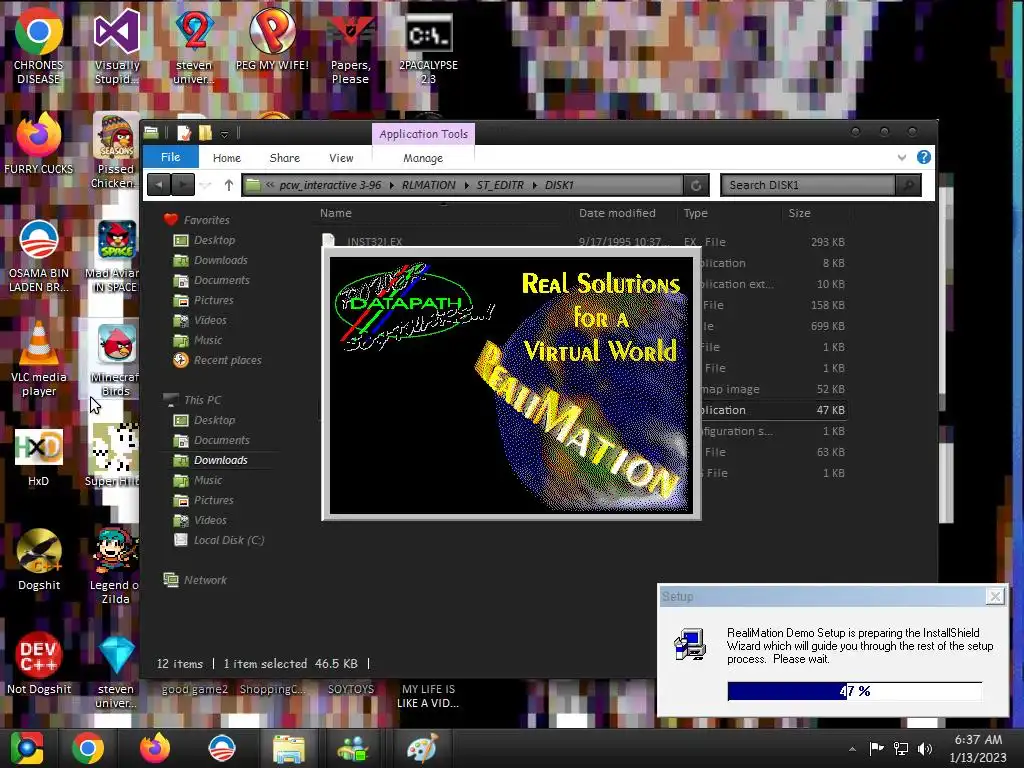The image size is (1024, 768).
Task: Select the Application Tools contextual tab
Action: (x=423, y=134)
